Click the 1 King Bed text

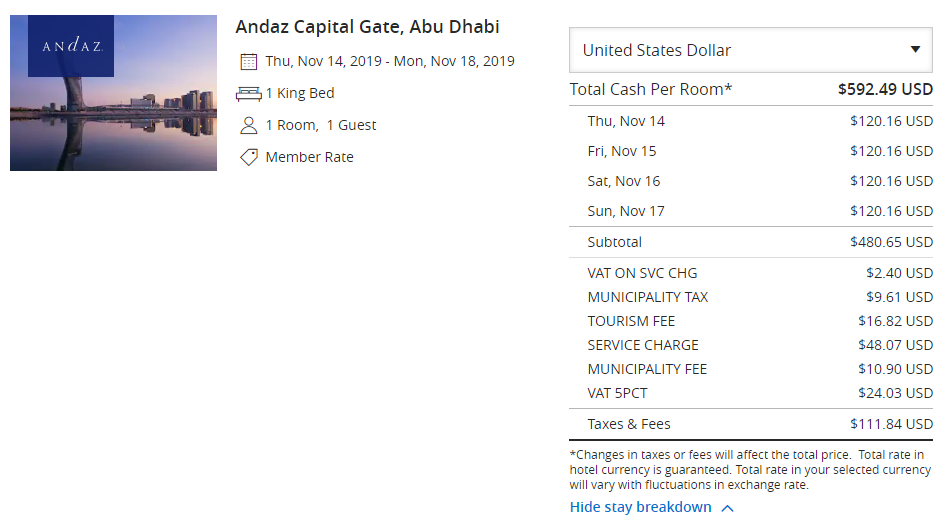pyautogui.click(x=300, y=93)
